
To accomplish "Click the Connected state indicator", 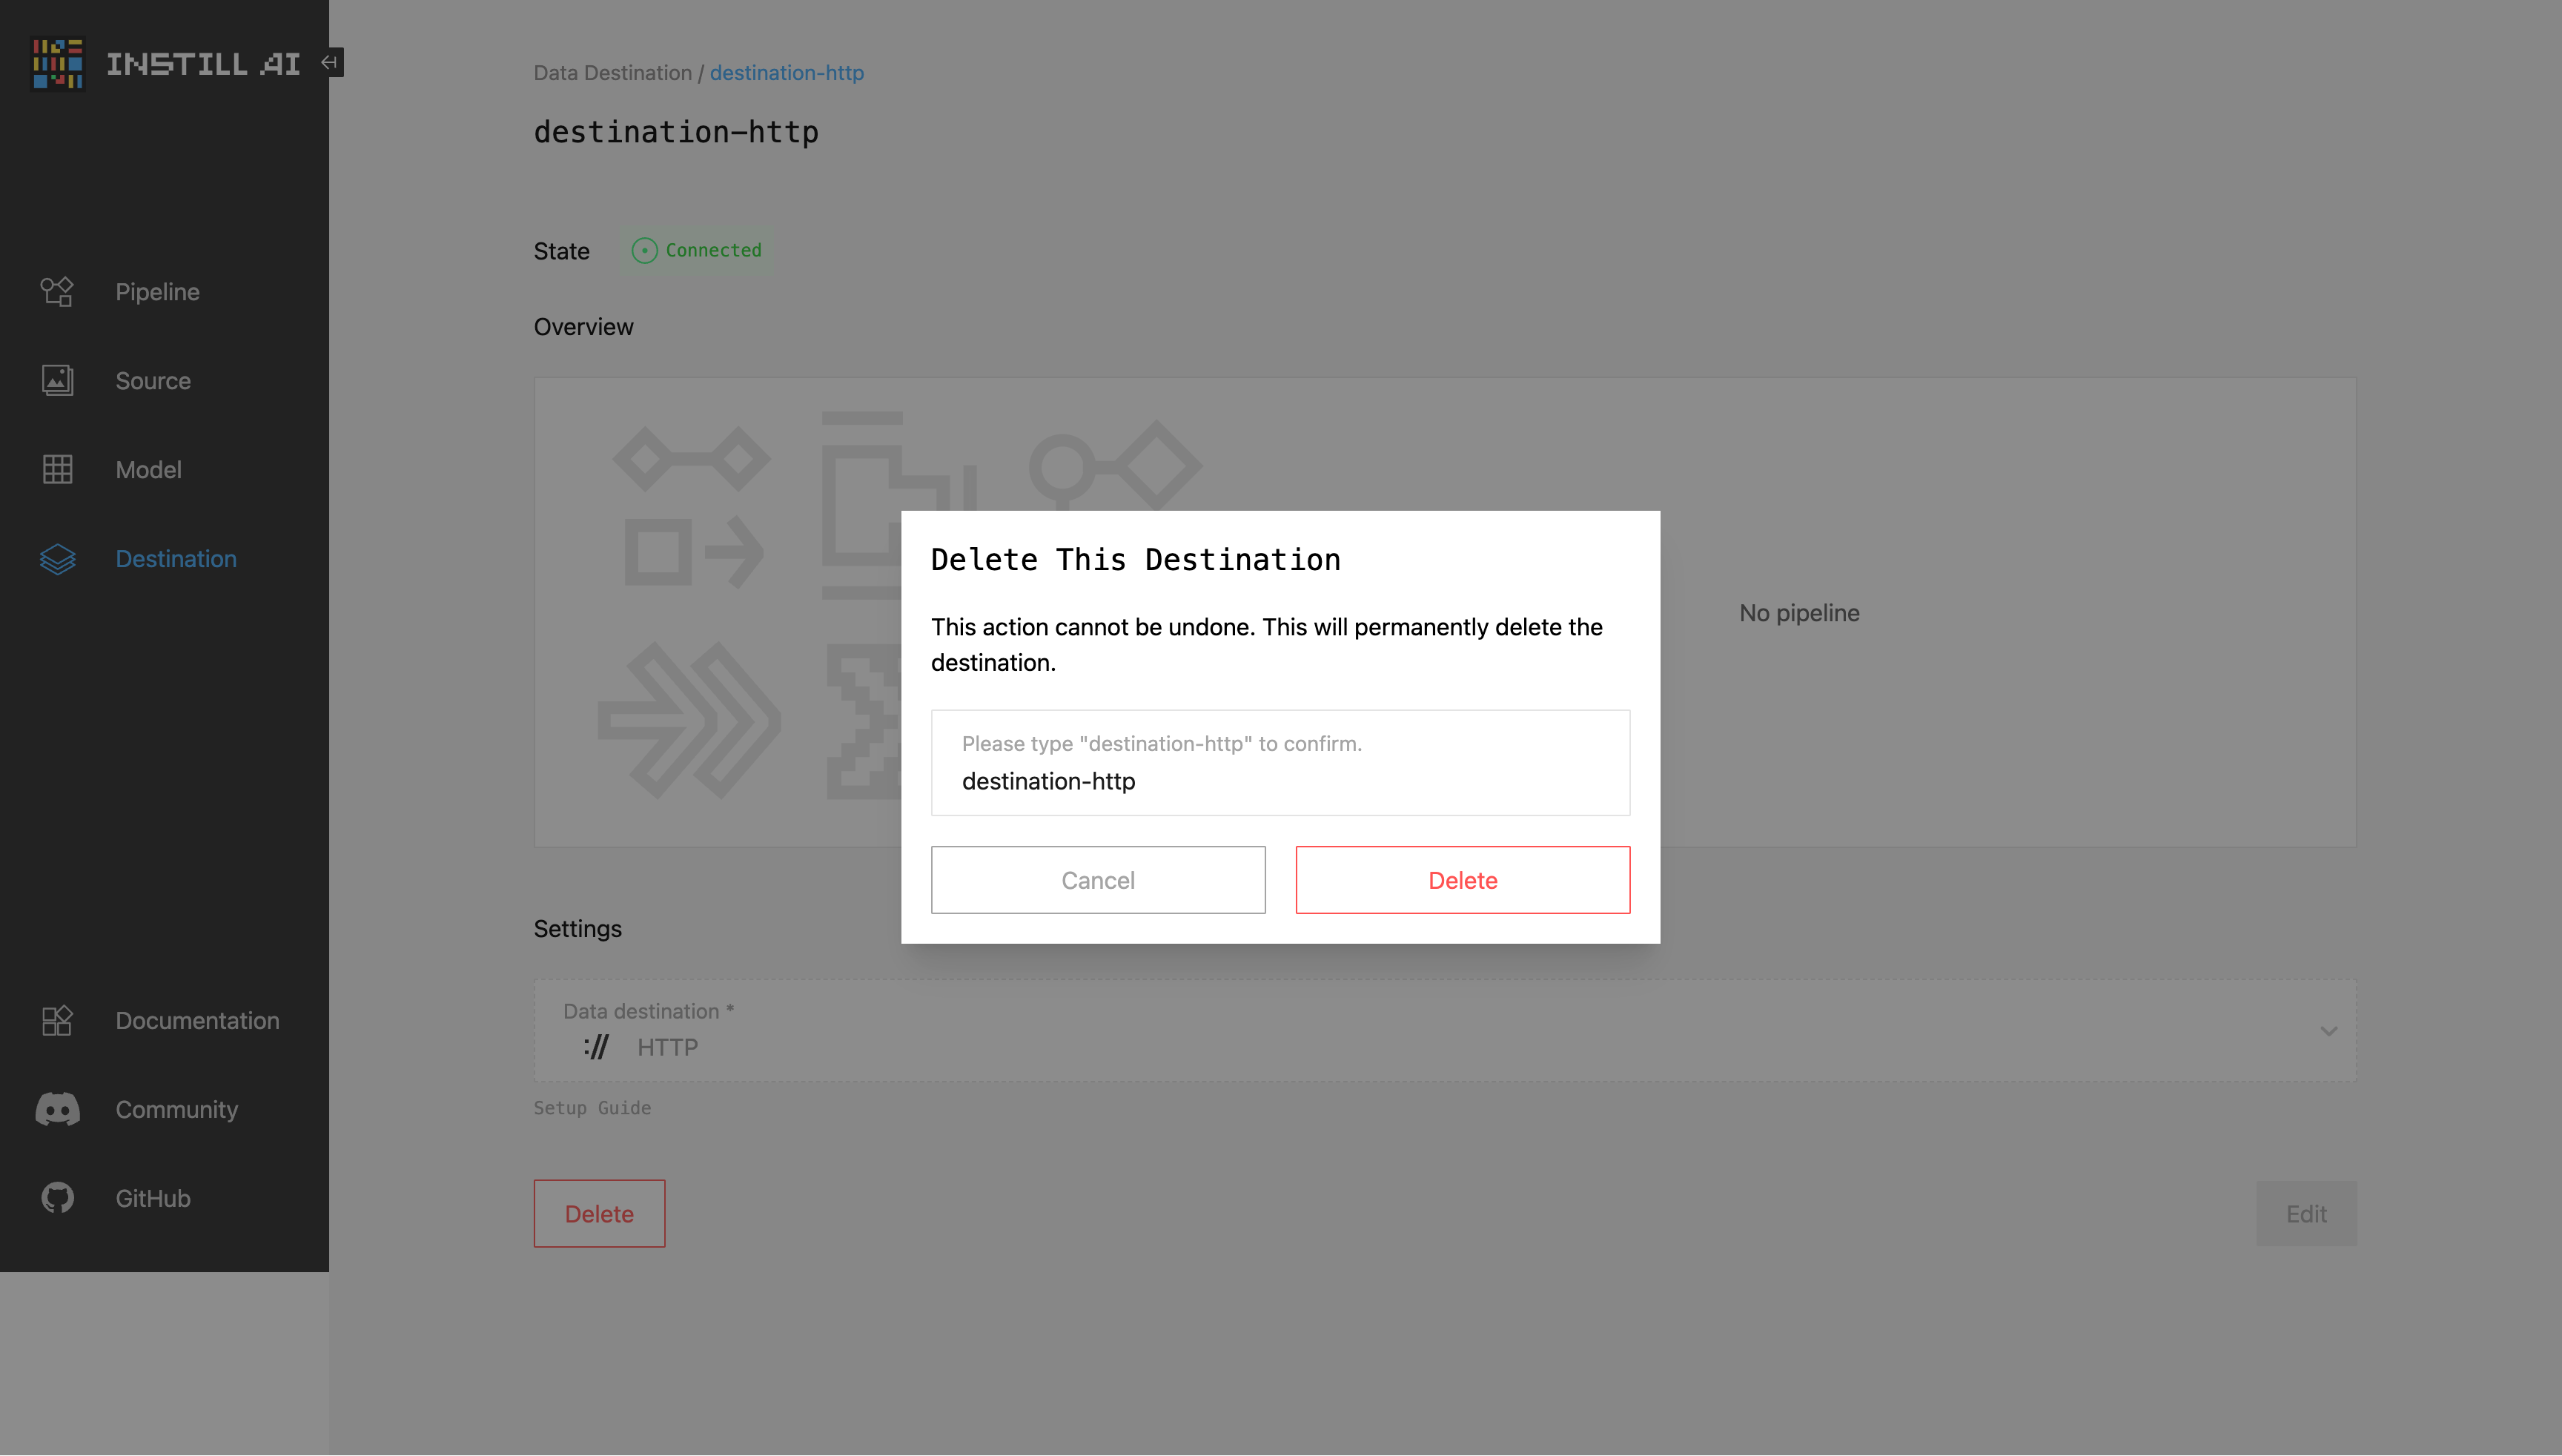I will [696, 250].
